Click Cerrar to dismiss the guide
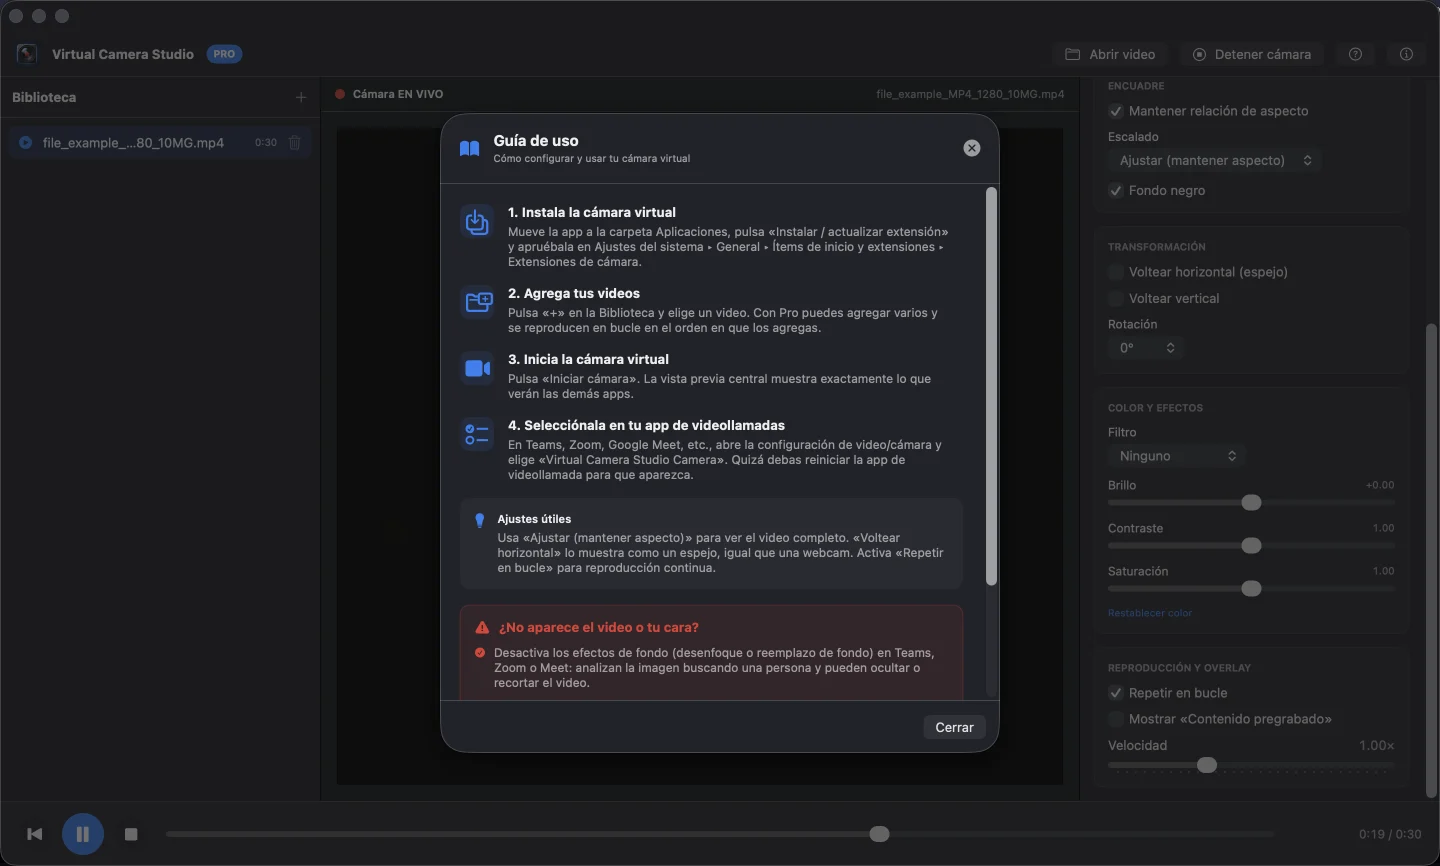The image size is (1440, 866). click(954, 727)
